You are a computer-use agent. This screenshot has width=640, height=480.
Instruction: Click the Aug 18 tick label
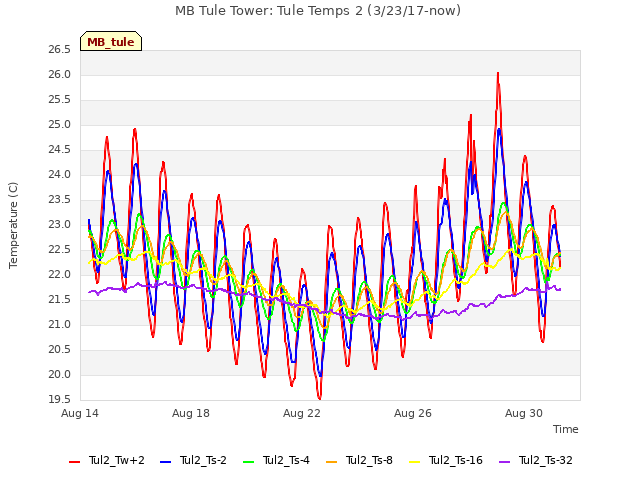click(x=191, y=413)
